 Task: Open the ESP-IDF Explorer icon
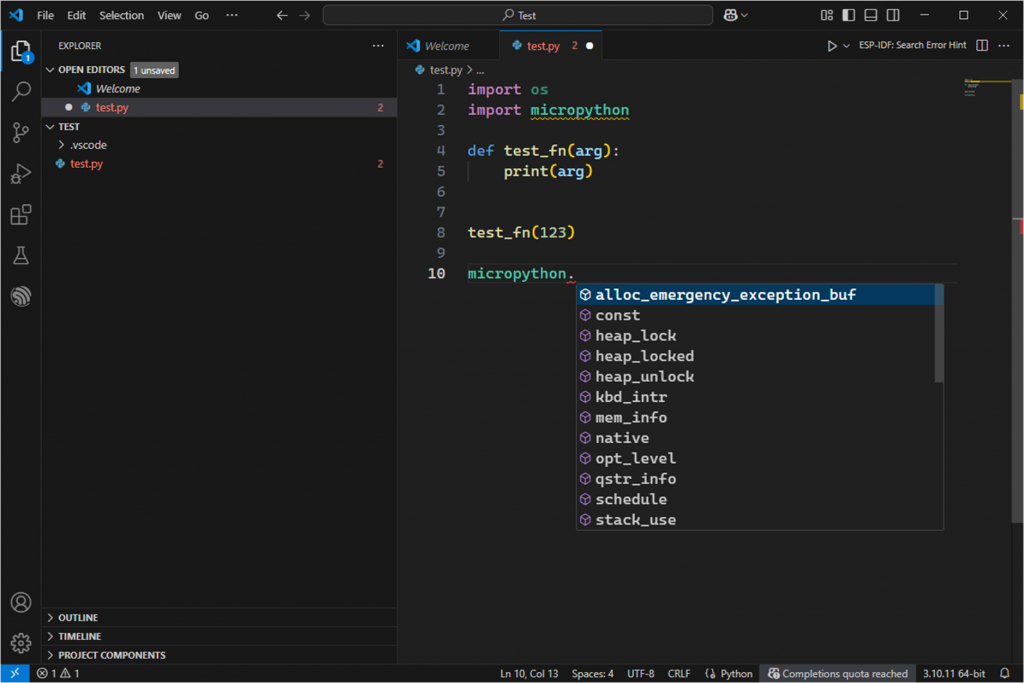(20, 297)
